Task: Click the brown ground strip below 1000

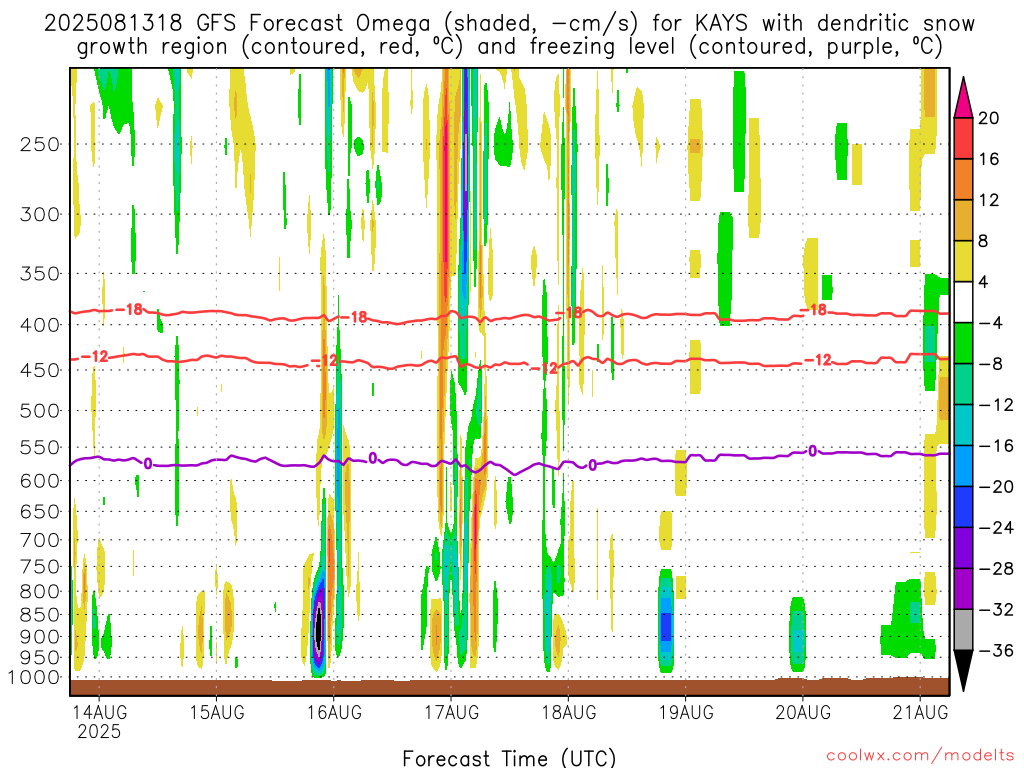Action: pyautogui.click(x=509, y=687)
